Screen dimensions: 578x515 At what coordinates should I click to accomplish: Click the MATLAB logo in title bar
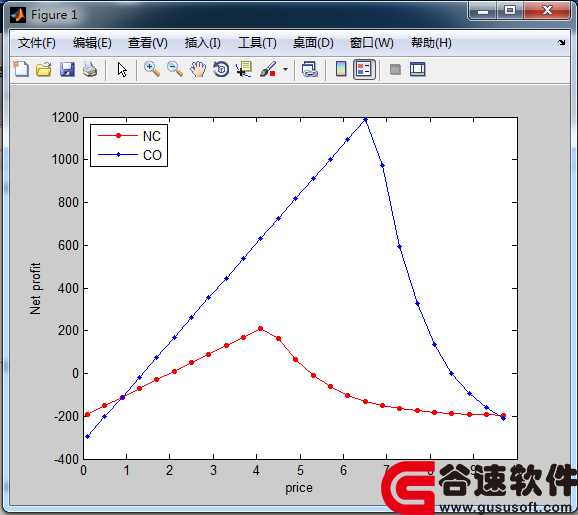click(18, 15)
